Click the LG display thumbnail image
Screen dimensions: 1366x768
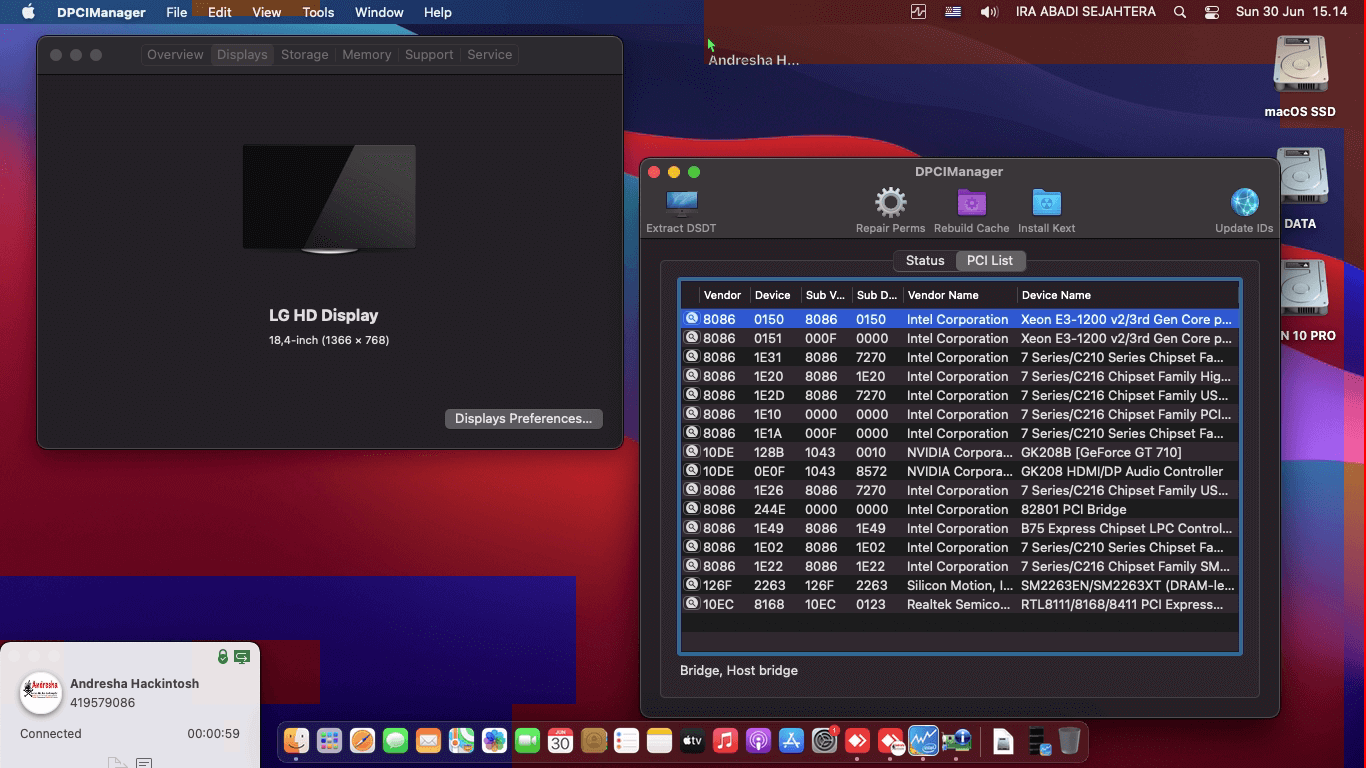pyautogui.click(x=329, y=198)
